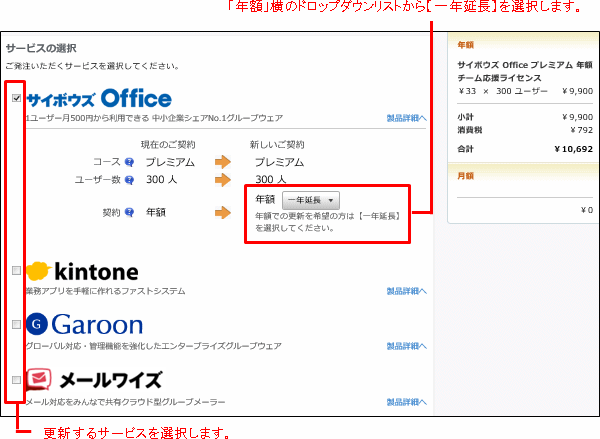600x439 pixels.
Task: Click the help icon beside ユーザー数
Action: tap(130, 180)
